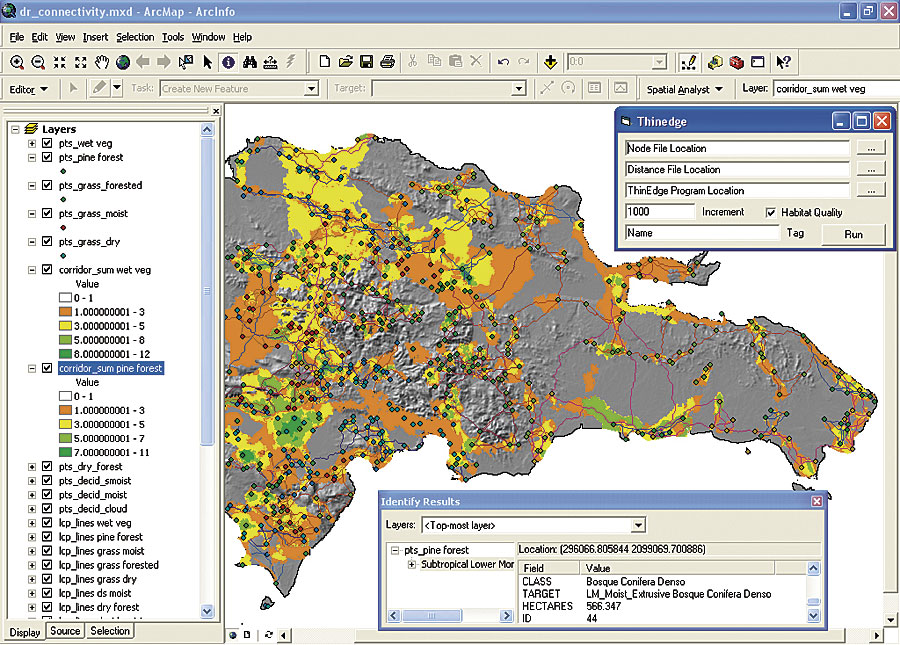Screen dimensions: 900x645
Task: Click the Add Data button
Action: [x=549, y=62]
